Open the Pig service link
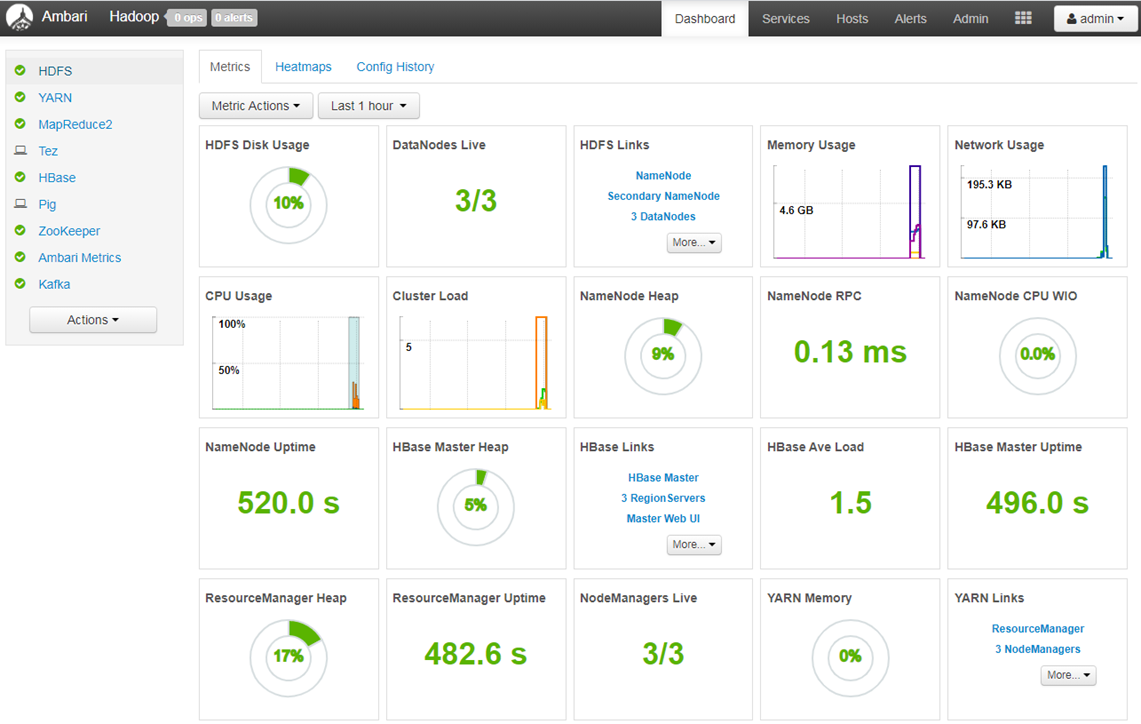Screen dimensions: 1141x724 point(47,204)
